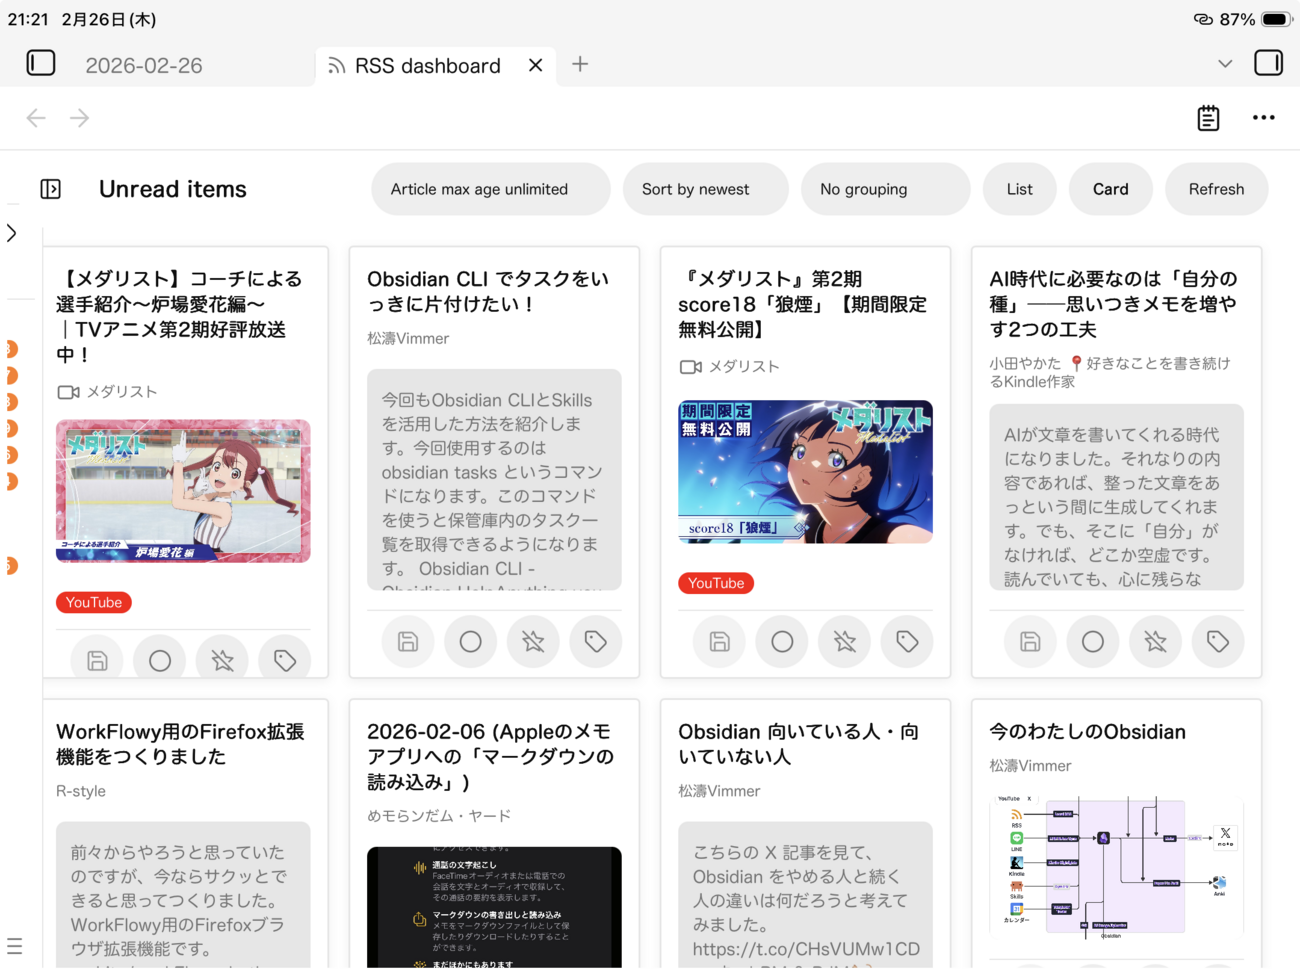The height and width of the screenshot is (975, 1300).
Task: Save the AI時代に必要なのは article
Action: coord(1030,642)
